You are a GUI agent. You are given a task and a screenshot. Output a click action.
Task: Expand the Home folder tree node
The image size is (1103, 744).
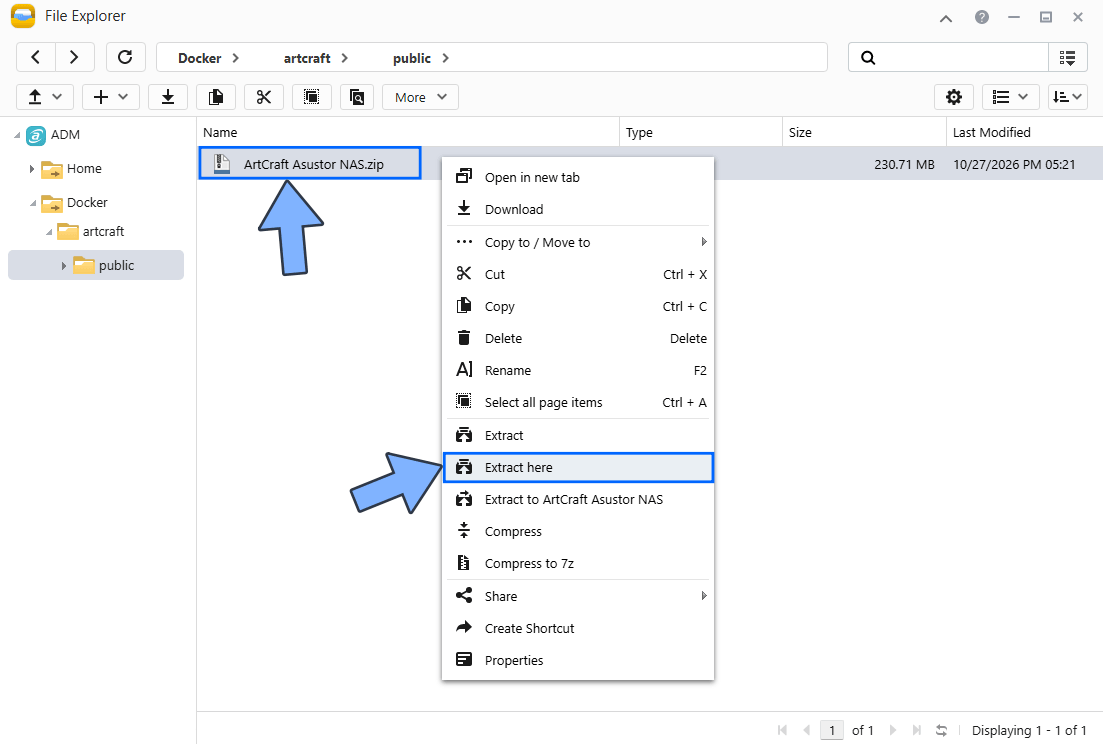tap(32, 169)
